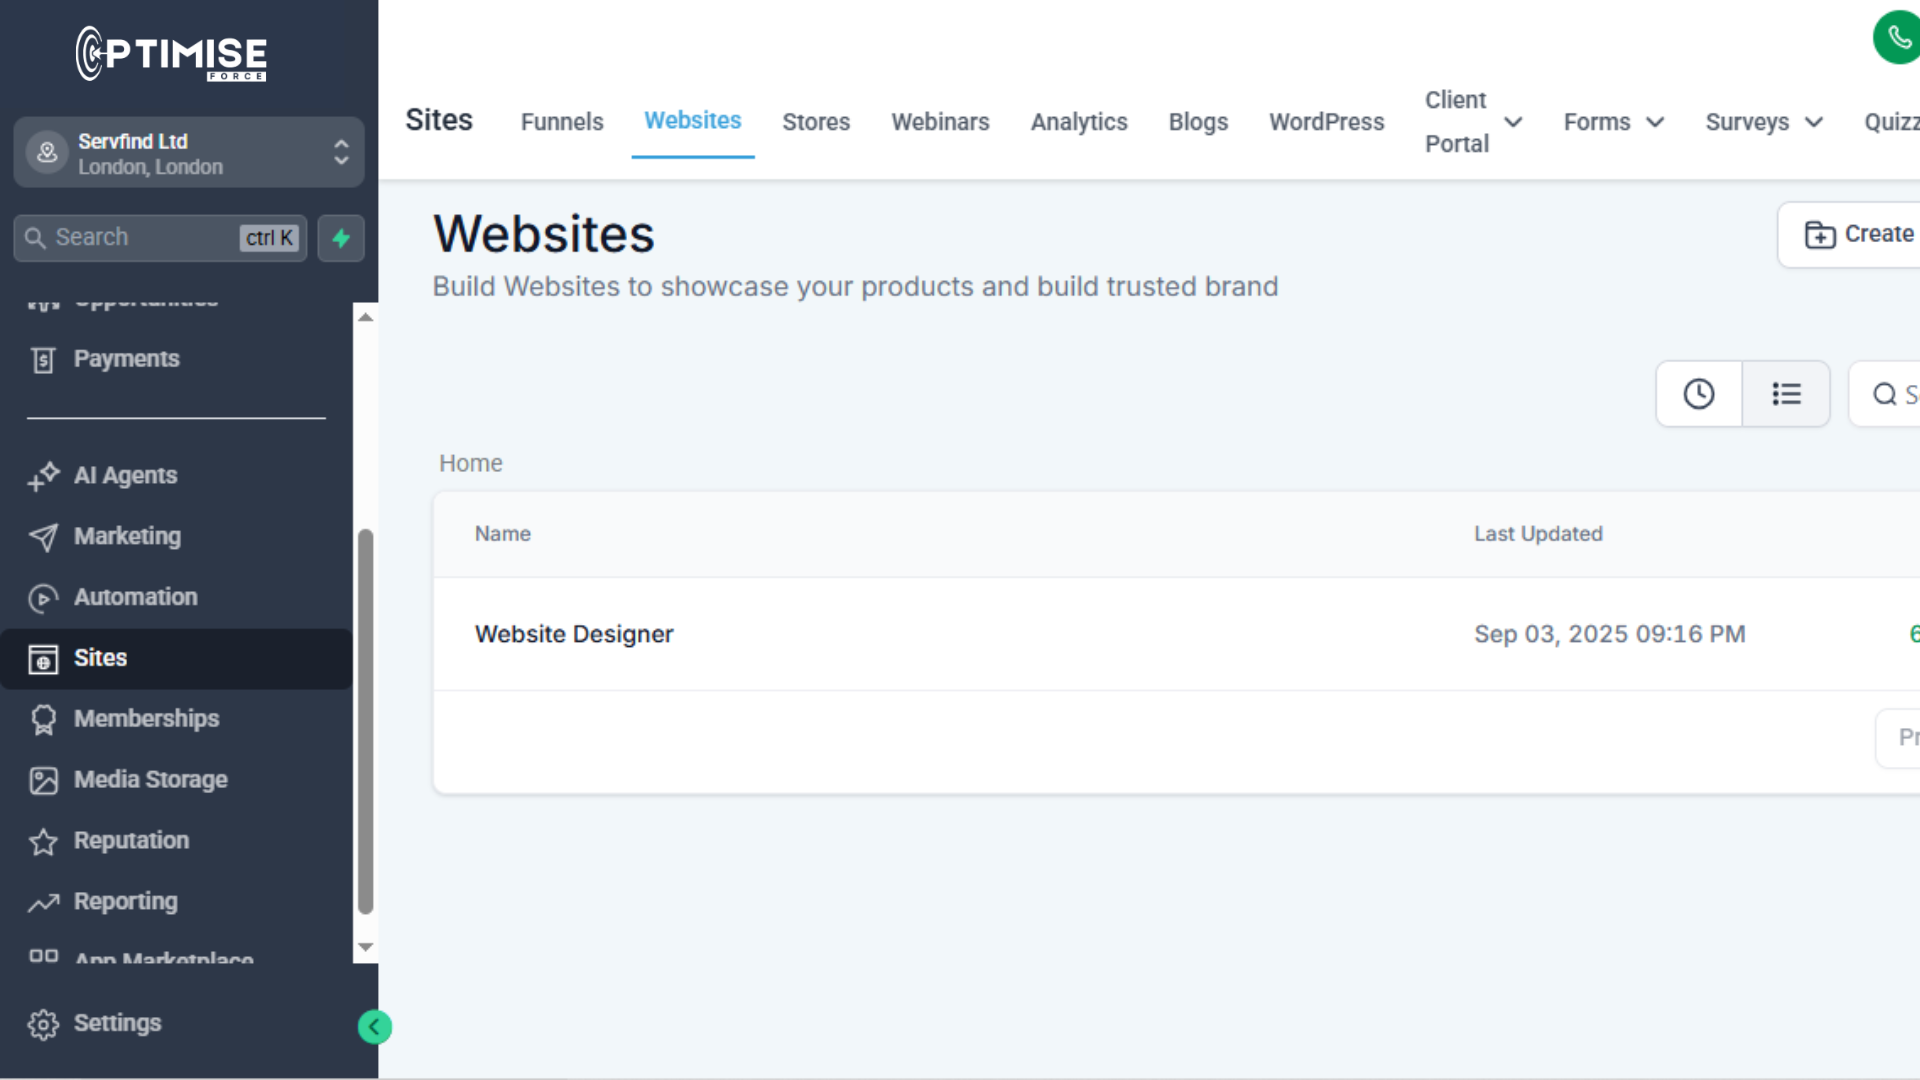Expand the Forms dropdown chevron
The image size is (1920, 1080).
pyautogui.click(x=1655, y=122)
